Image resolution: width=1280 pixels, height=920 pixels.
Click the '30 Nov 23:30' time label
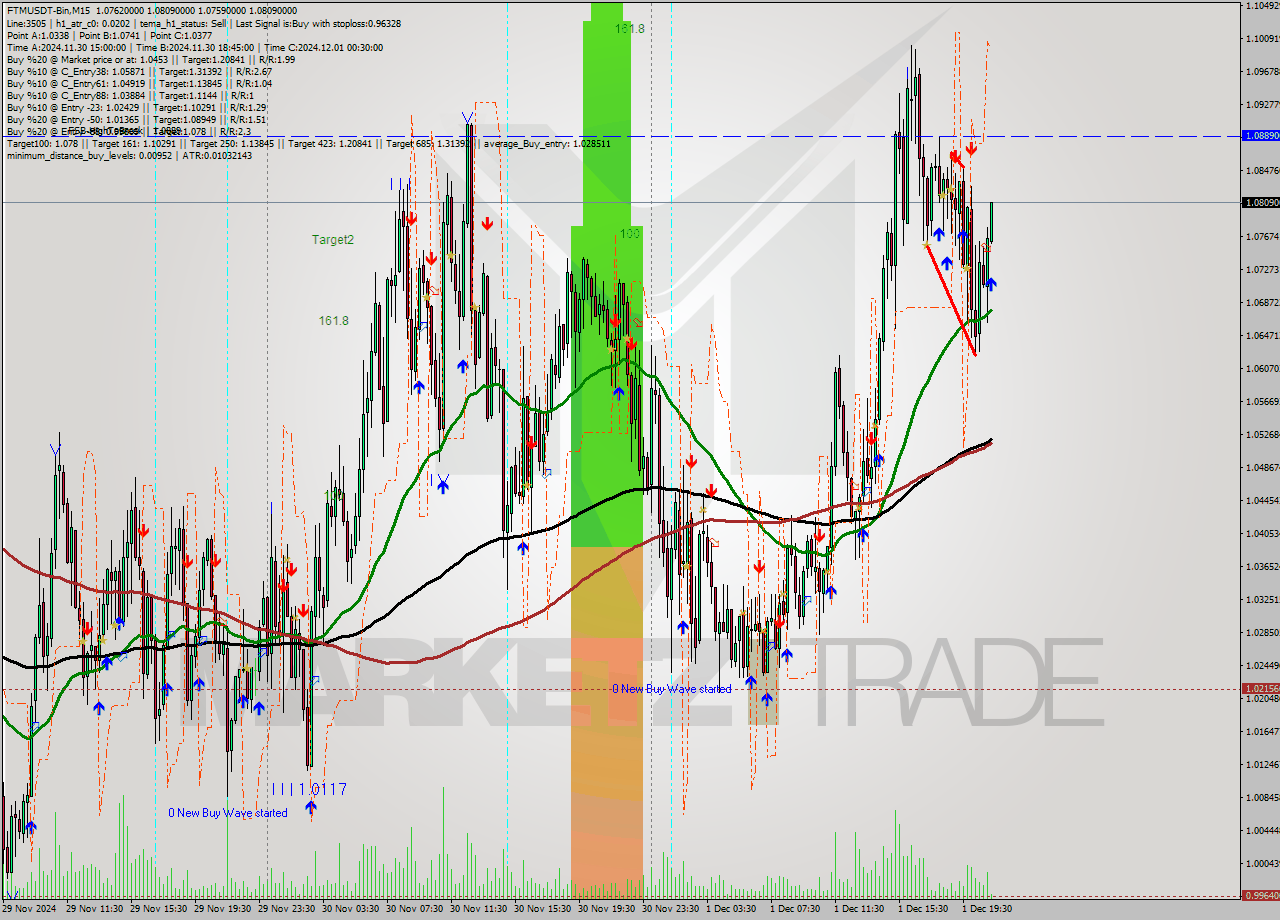coord(671,909)
